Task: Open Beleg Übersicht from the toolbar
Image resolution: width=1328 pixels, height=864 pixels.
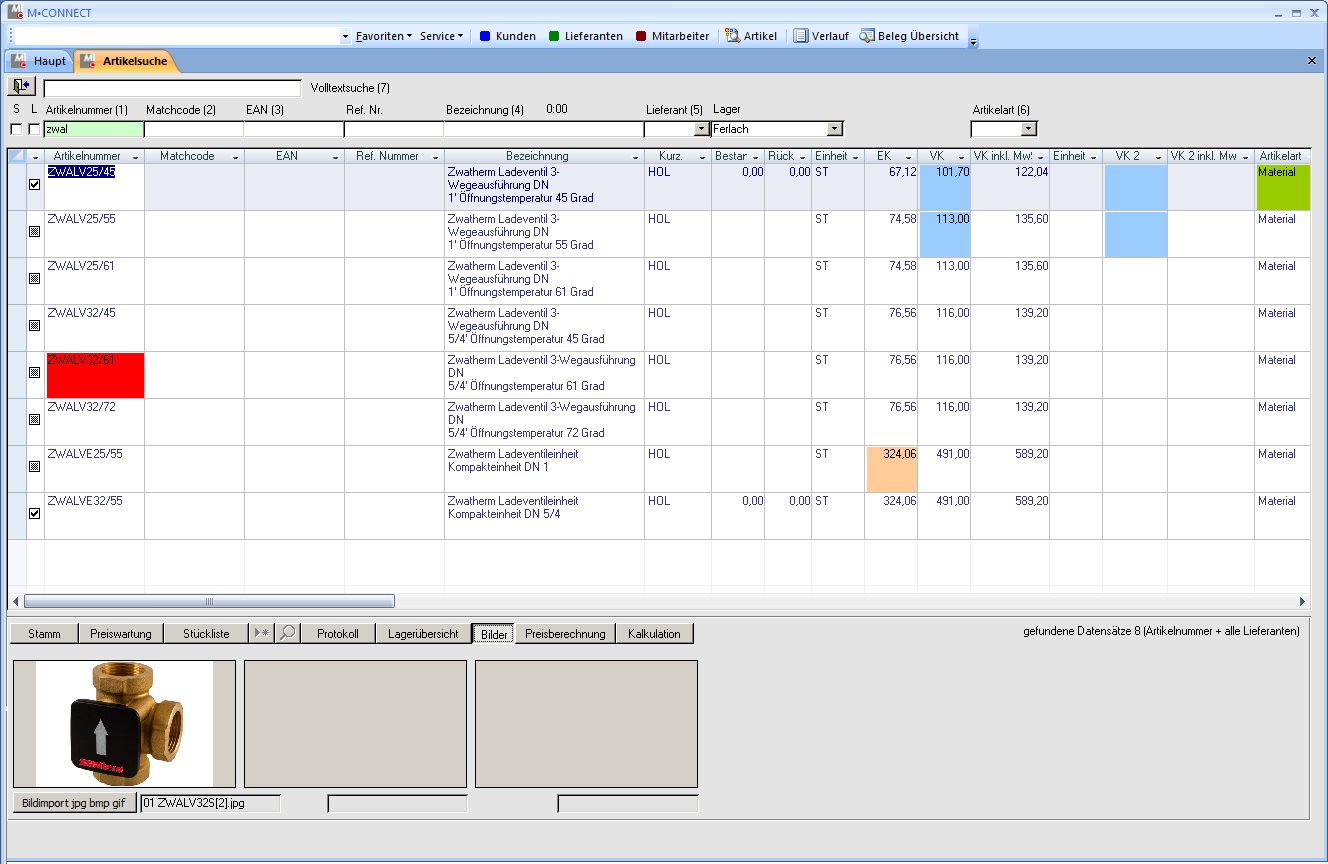Action: [909, 36]
